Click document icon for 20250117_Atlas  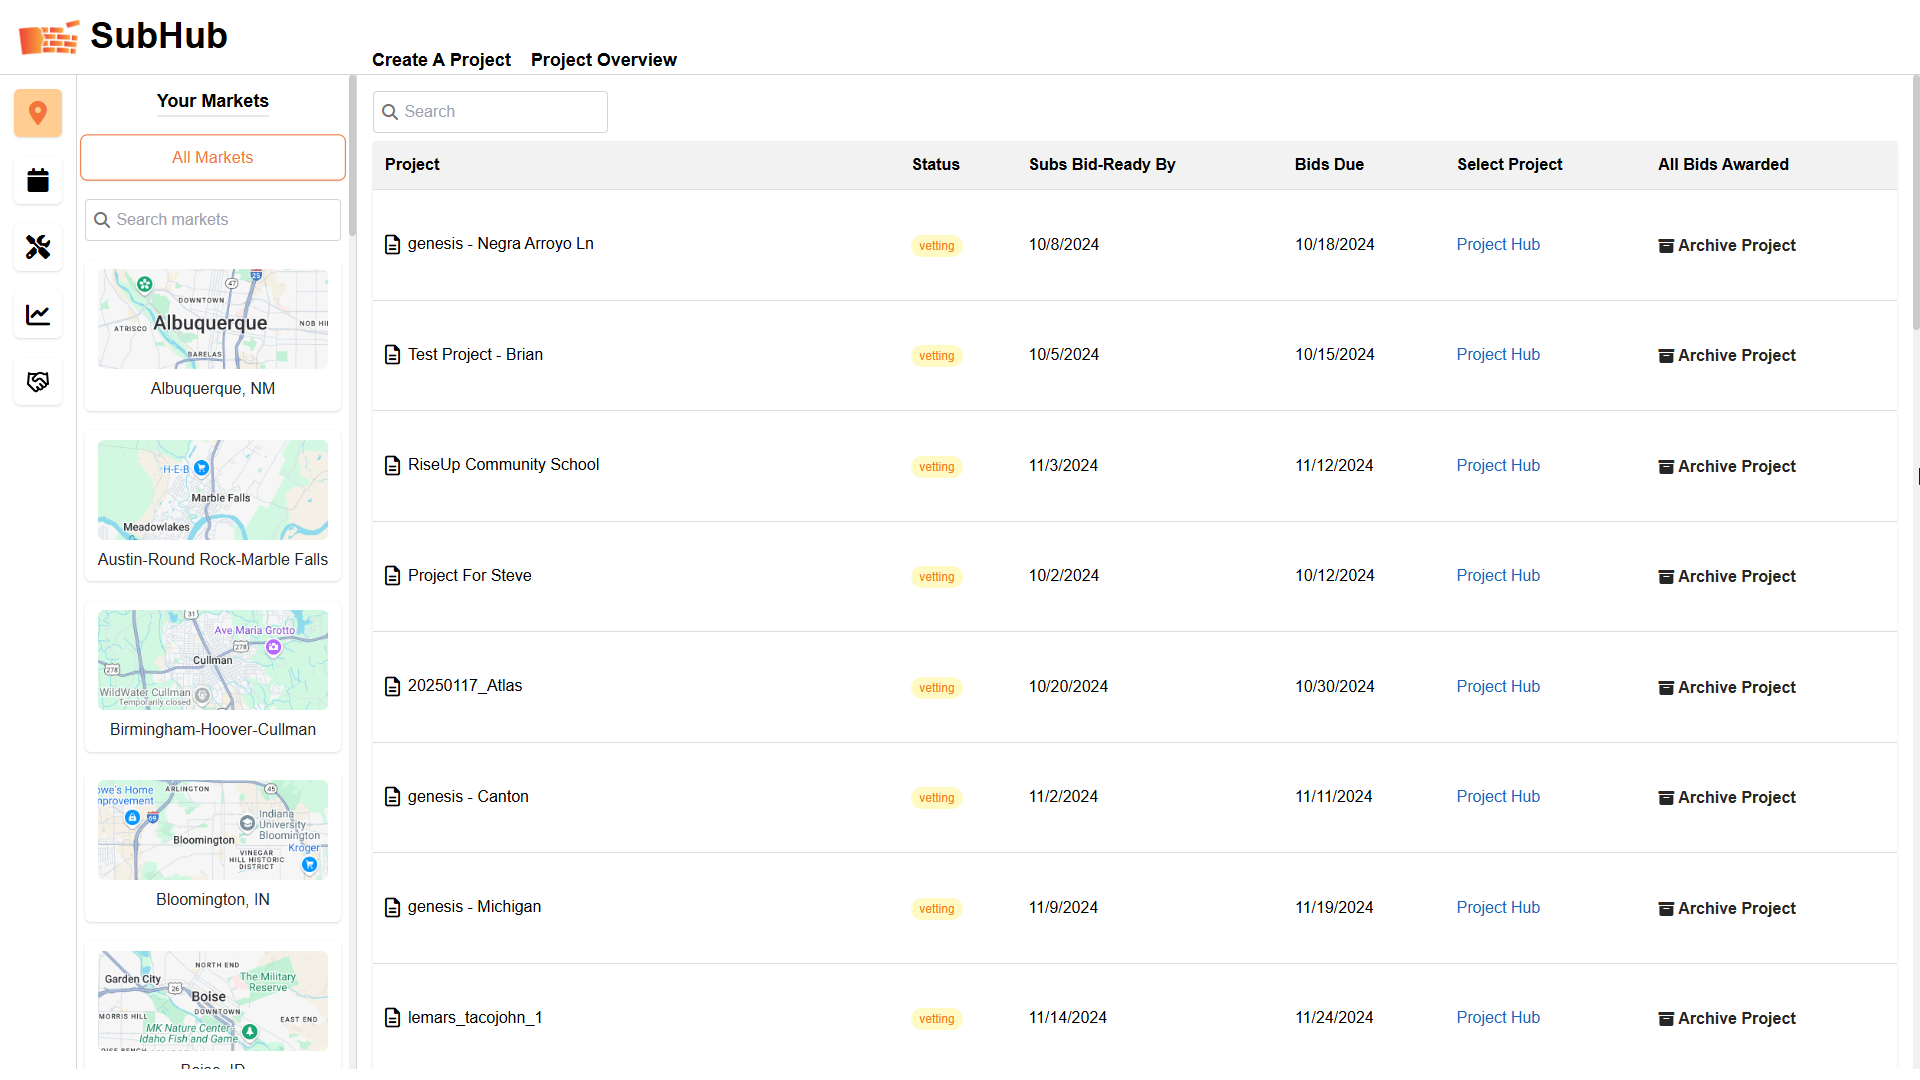point(393,687)
